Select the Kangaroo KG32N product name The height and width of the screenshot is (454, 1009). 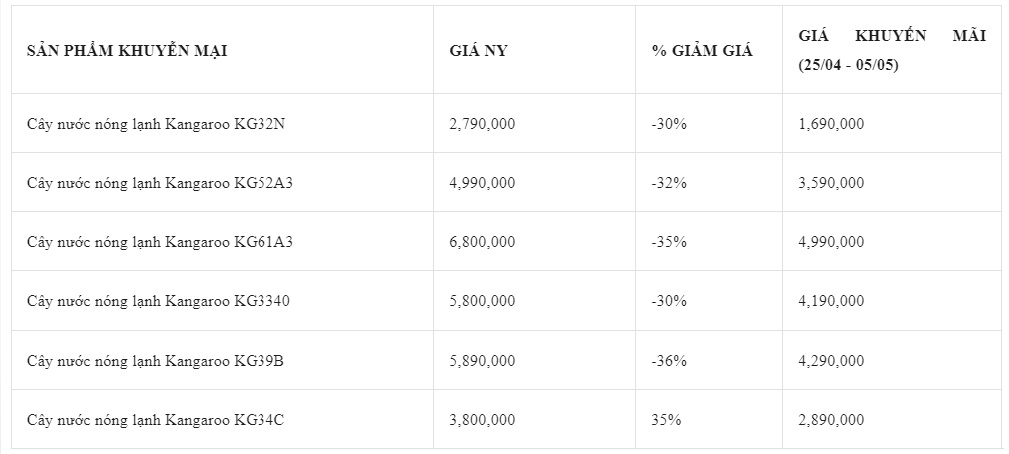point(157,123)
